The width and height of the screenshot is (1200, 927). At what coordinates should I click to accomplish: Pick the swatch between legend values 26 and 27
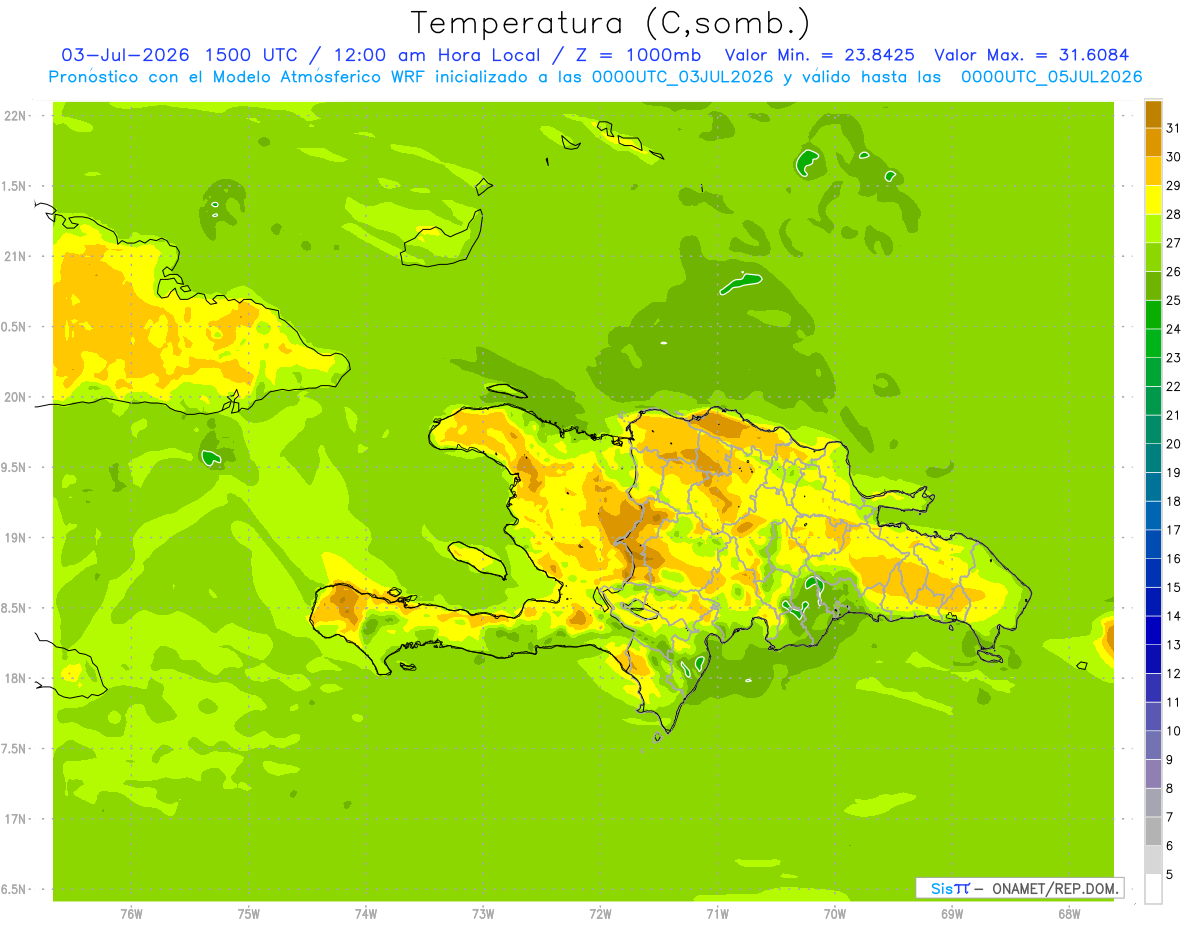pyautogui.click(x=1153, y=257)
